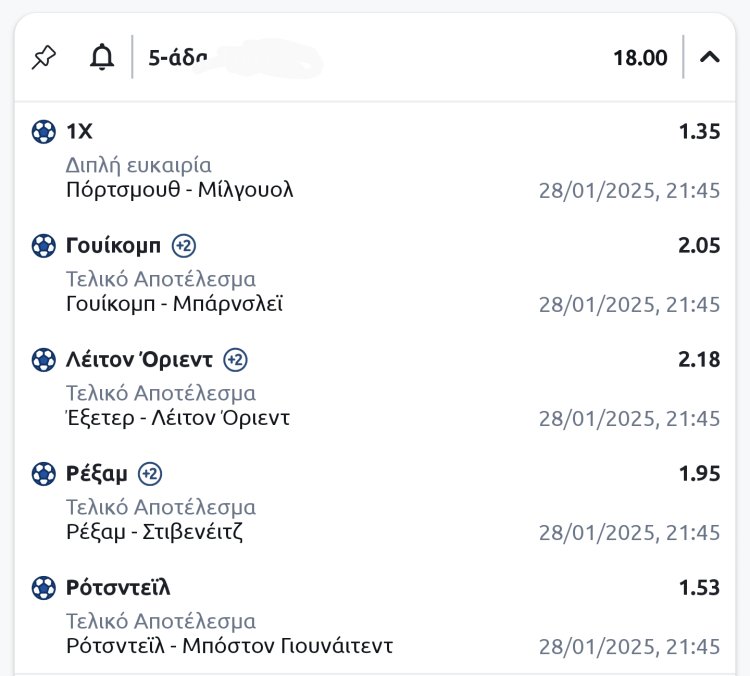Pin this 5-fold betslip

pyautogui.click(x=44, y=58)
